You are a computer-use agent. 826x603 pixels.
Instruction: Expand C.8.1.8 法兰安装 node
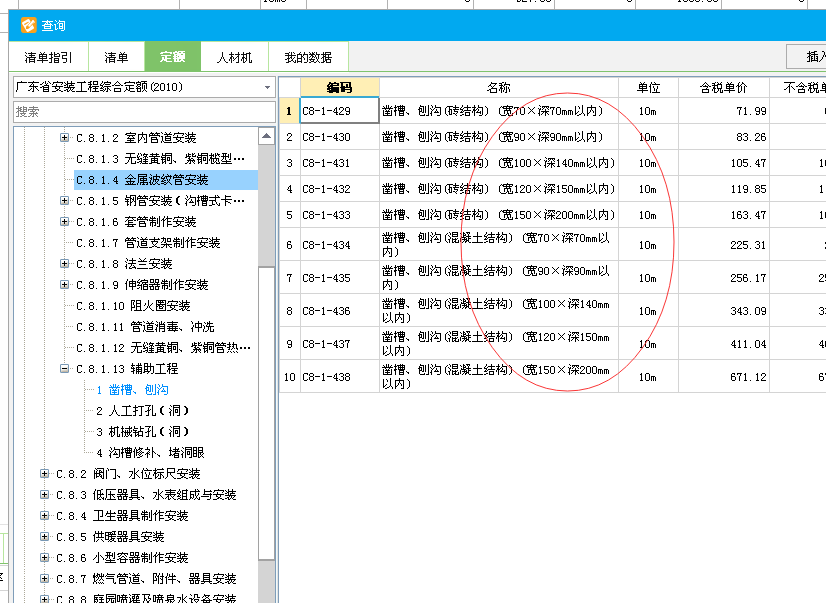pos(64,263)
